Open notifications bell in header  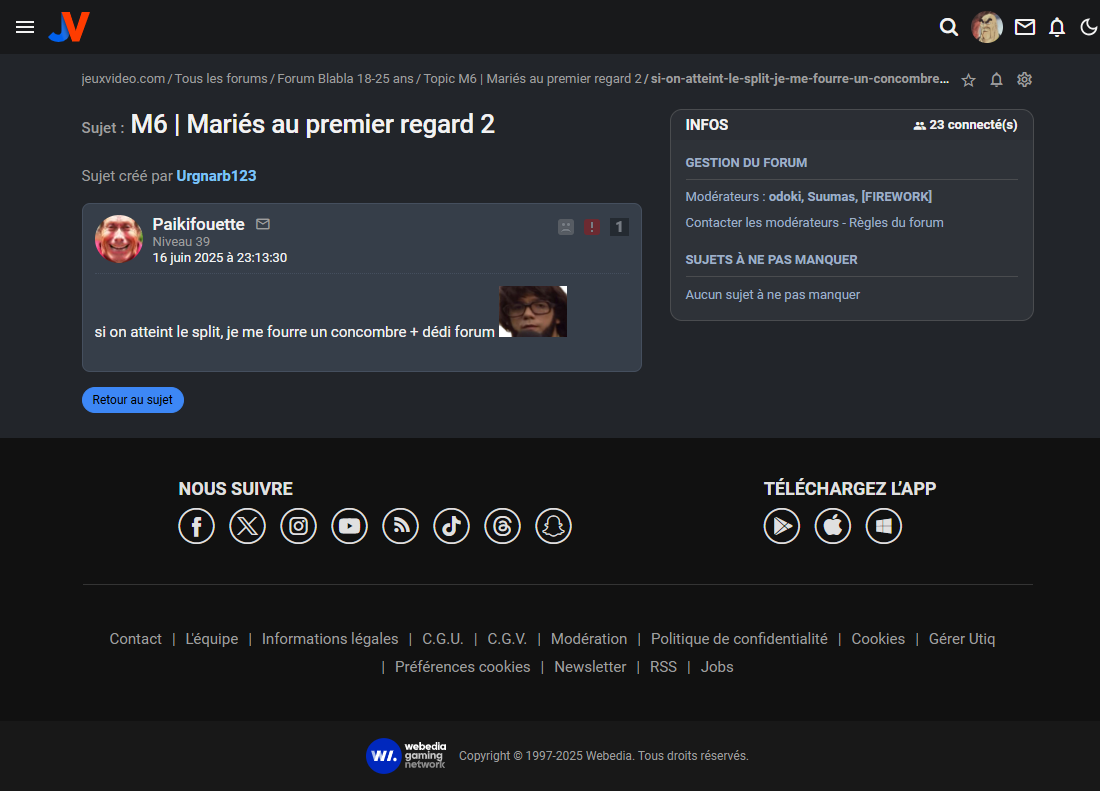tap(1057, 27)
